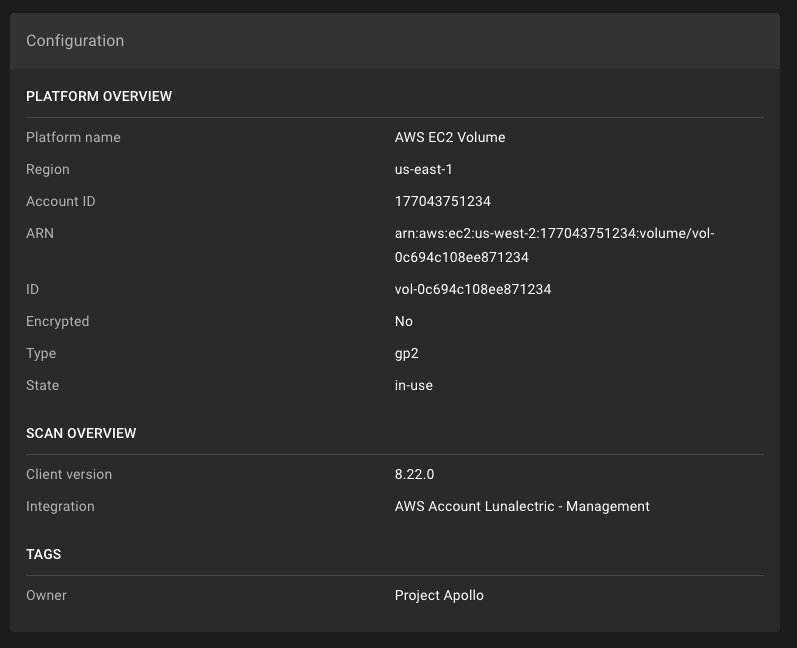Select the Encrypted value No
Viewport: 797px width, 648px height.
[404, 321]
